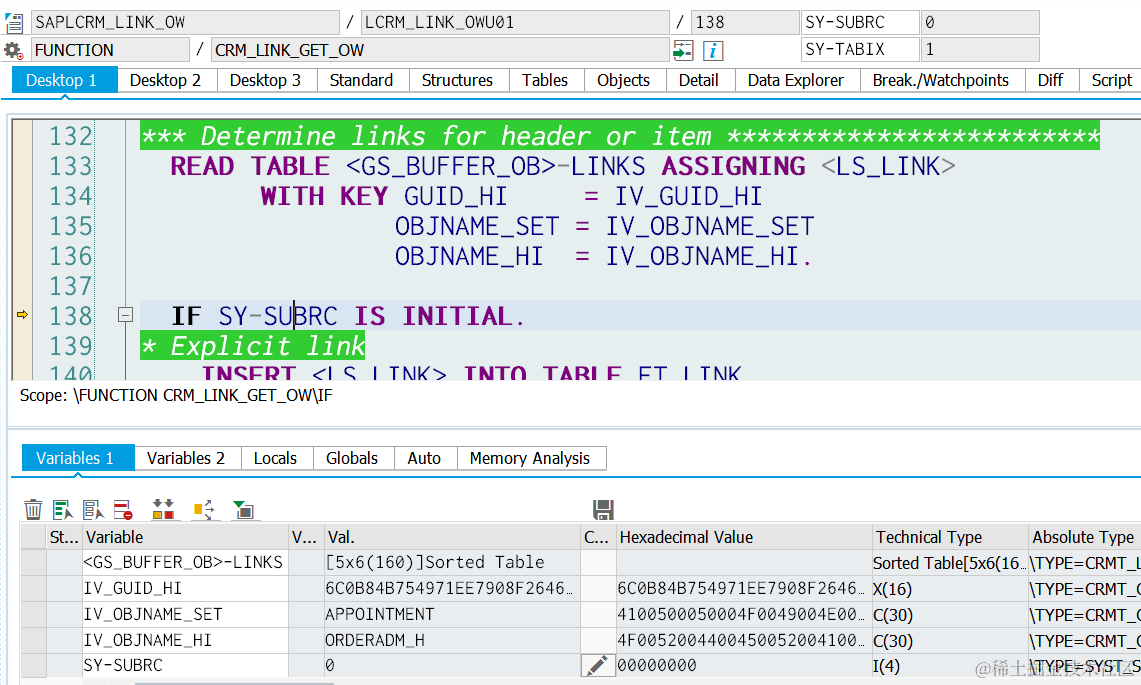Click the IV_OBJNAME_SET variable cell
This screenshot has height=685, width=1141.
[x=186, y=614]
